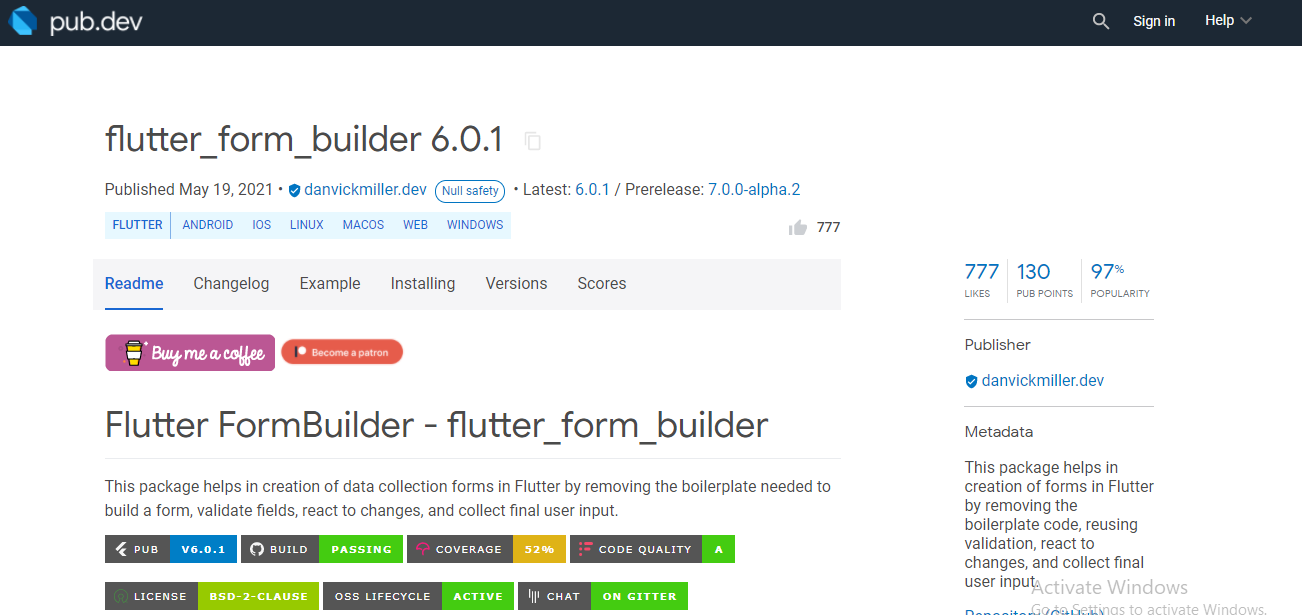Open latest version 6.0.1 link
This screenshot has width=1302, height=615.
[592, 190]
